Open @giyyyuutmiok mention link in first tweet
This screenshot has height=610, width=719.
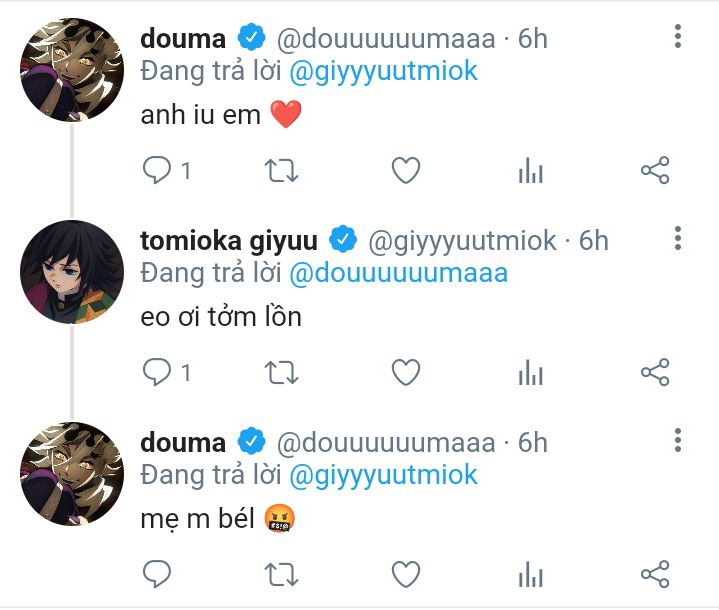pos(383,72)
